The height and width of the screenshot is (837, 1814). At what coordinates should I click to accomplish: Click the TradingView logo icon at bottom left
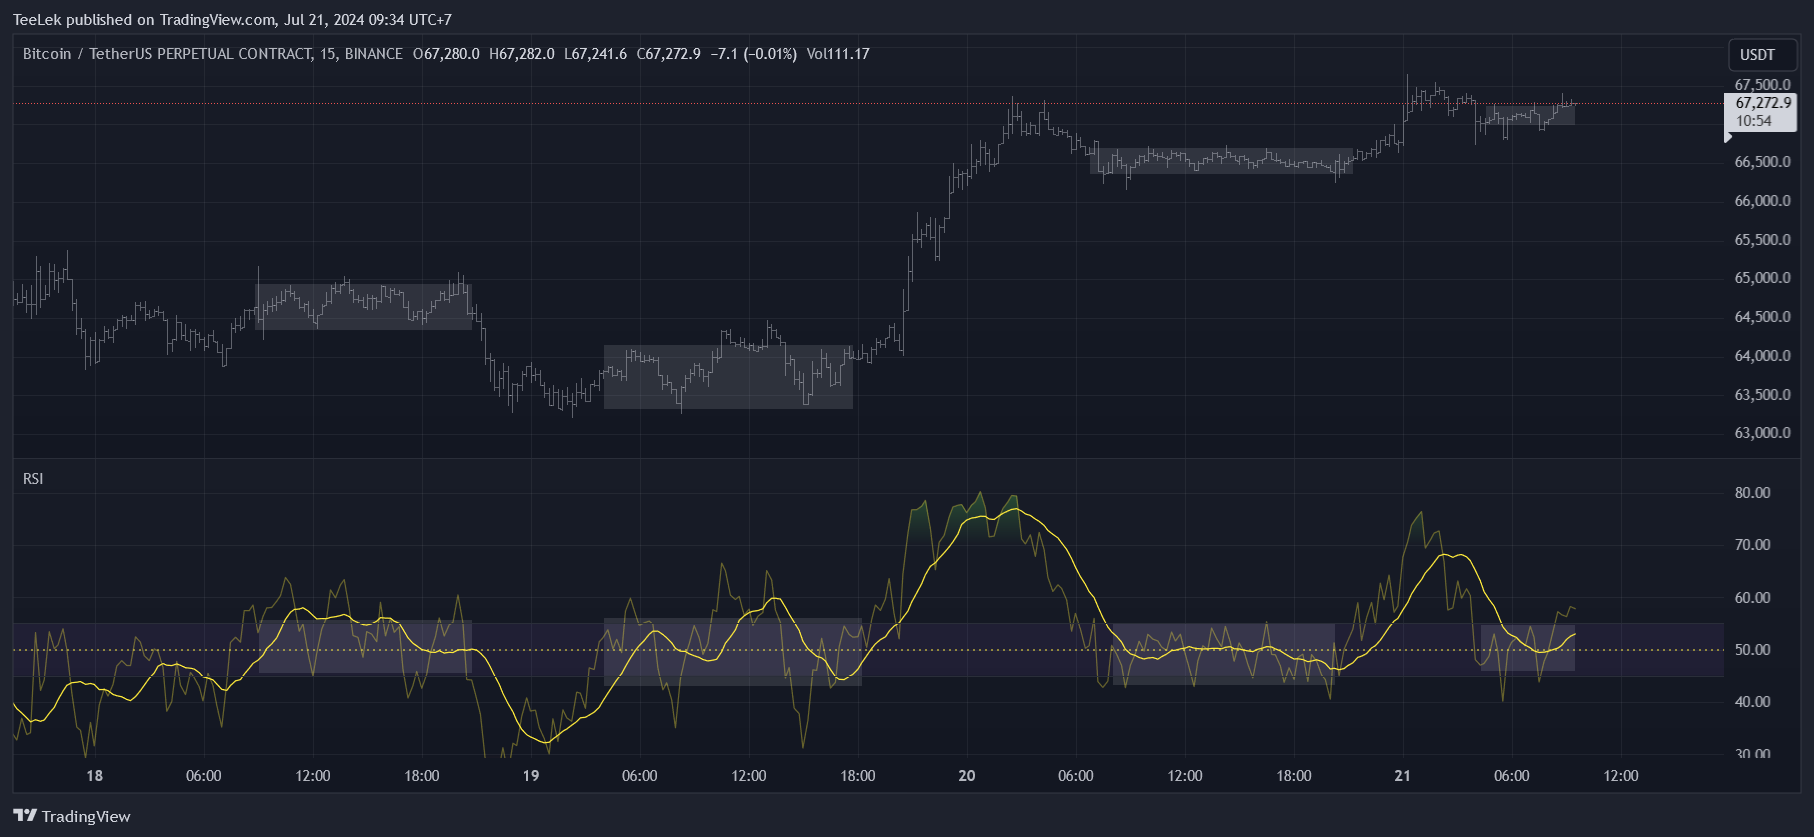pyautogui.click(x=25, y=816)
